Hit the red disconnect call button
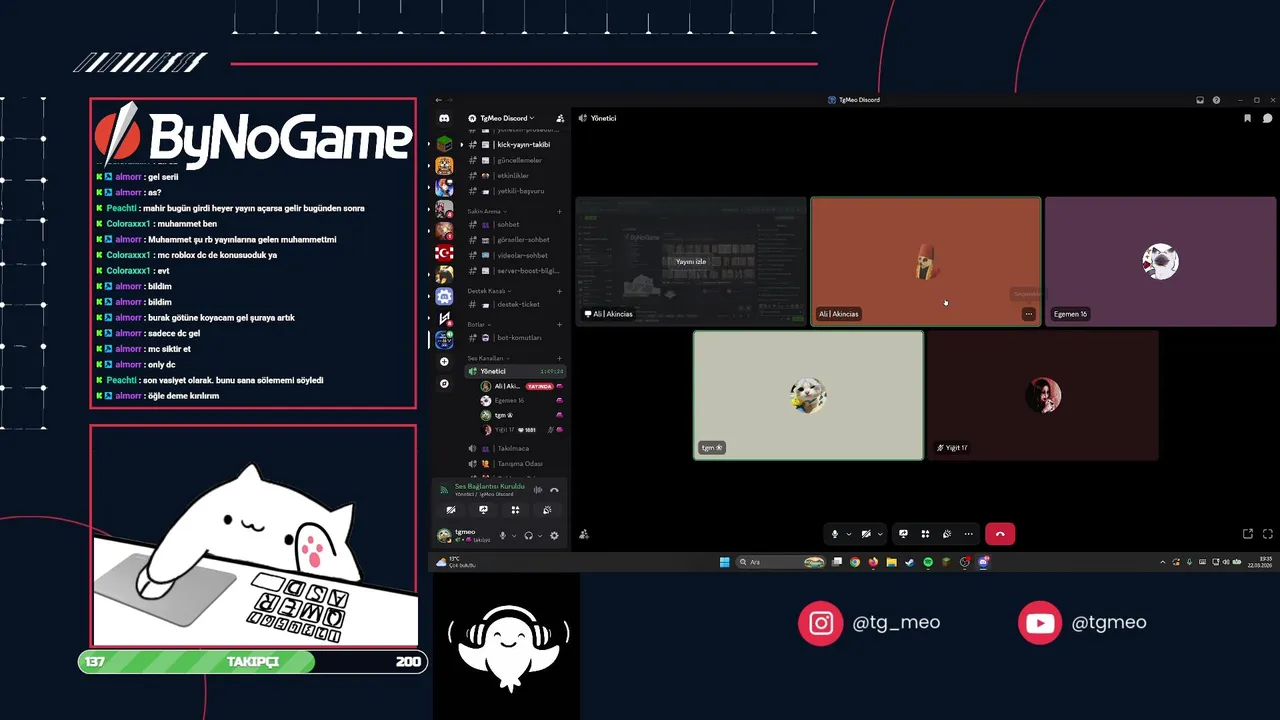This screenshot has height=720, width=1280. point(1000,534)
